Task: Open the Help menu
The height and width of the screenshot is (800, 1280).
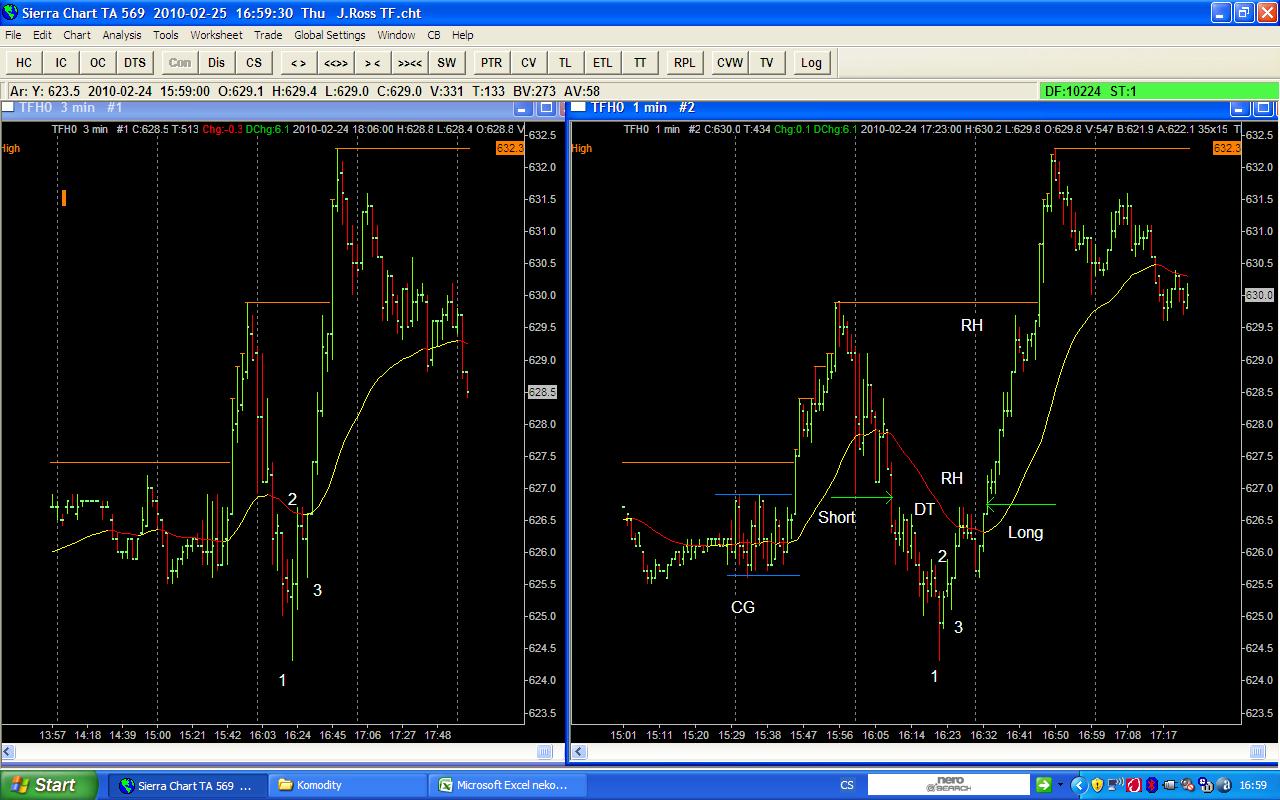Action: (x=462, y=35)
